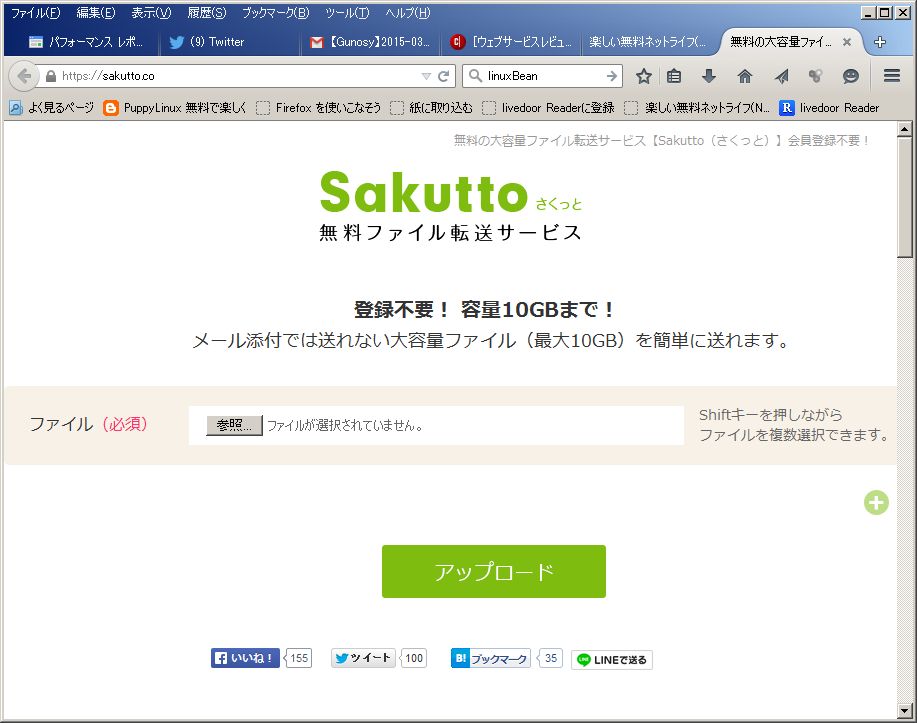Click the search magnifier icon
This screenshot has height=723, width=917.
[475, 76]
